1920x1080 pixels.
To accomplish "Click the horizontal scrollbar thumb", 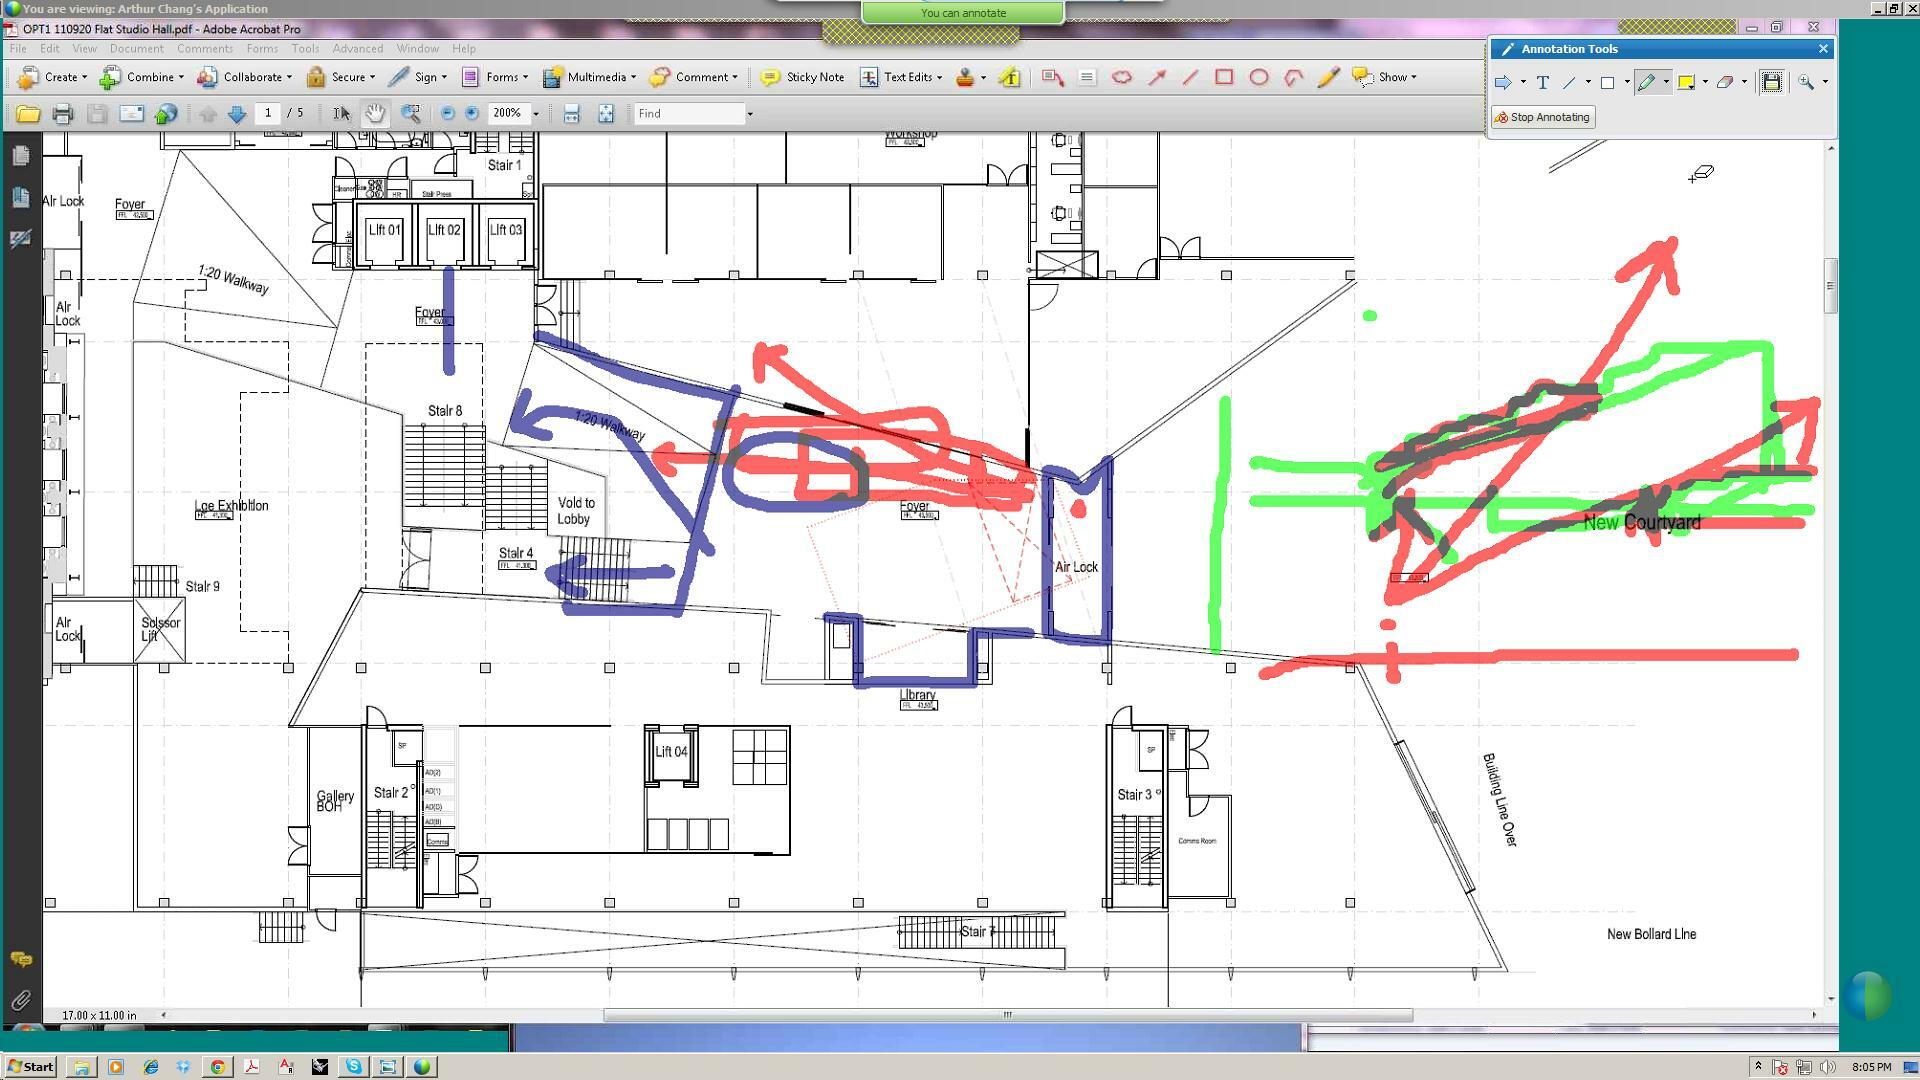I will click(x=1008, y=1015).
